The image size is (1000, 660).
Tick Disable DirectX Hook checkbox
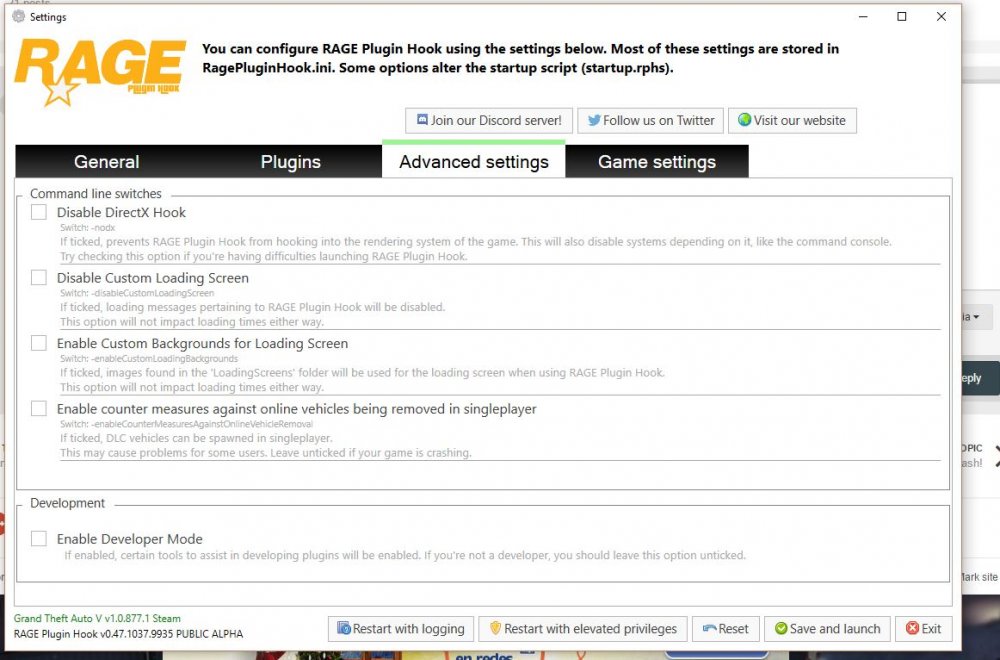click(39, 212)
